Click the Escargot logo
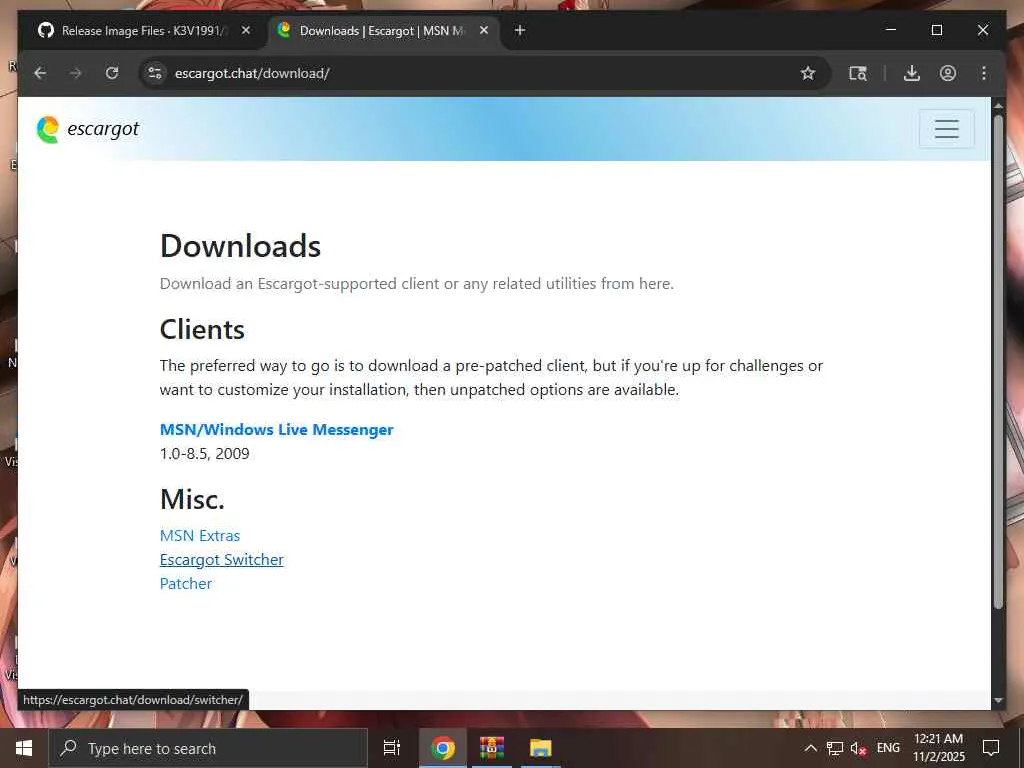Screen dimensions: 1024x768 [x=88, y=129]
